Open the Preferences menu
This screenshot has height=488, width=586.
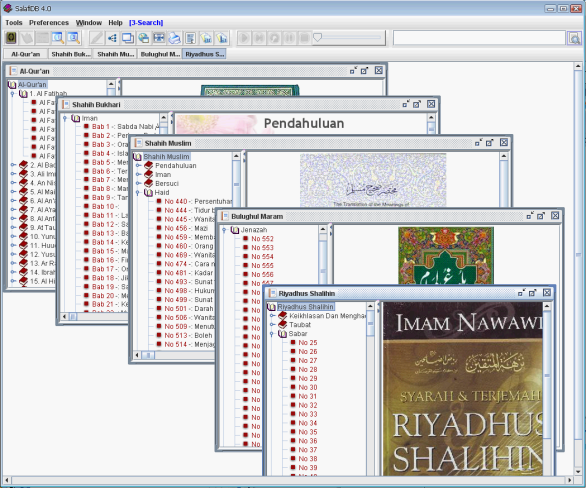(49, 23)
